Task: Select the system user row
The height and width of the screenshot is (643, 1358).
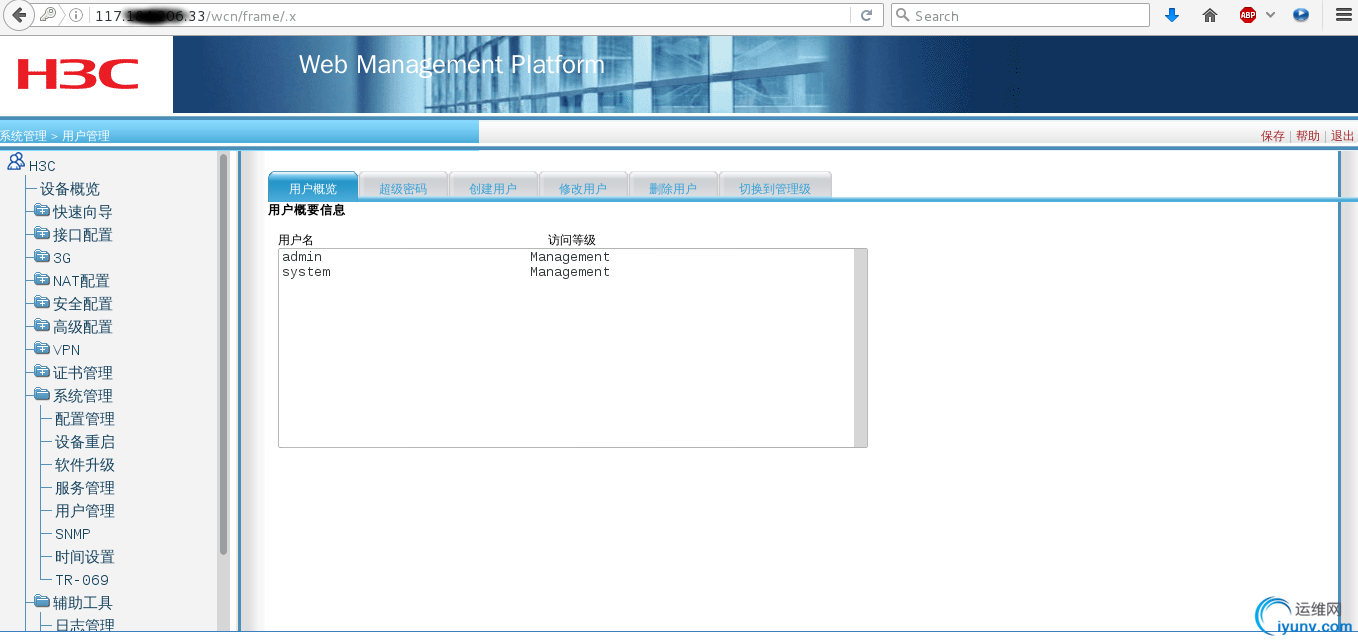Action: click(x=566, y=272)
